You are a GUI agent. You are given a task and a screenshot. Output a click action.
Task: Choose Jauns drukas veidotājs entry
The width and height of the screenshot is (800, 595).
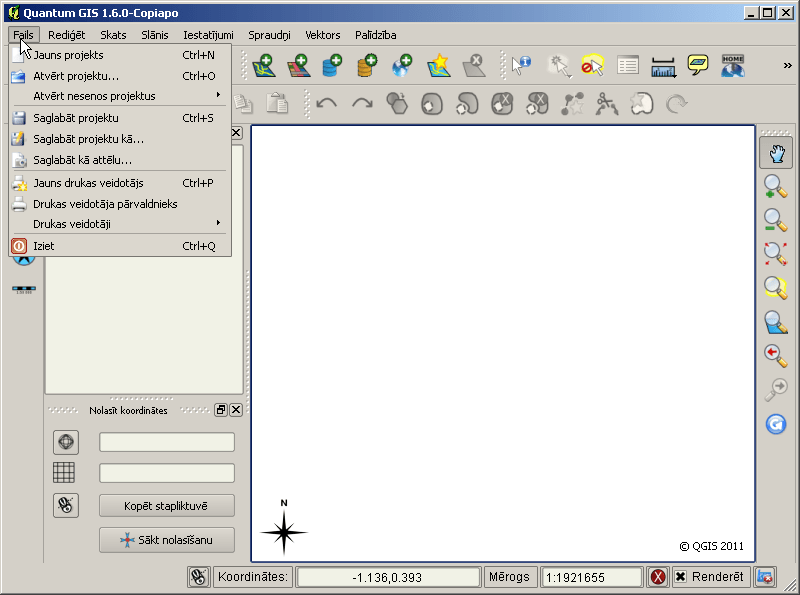(x=120, y=183)
